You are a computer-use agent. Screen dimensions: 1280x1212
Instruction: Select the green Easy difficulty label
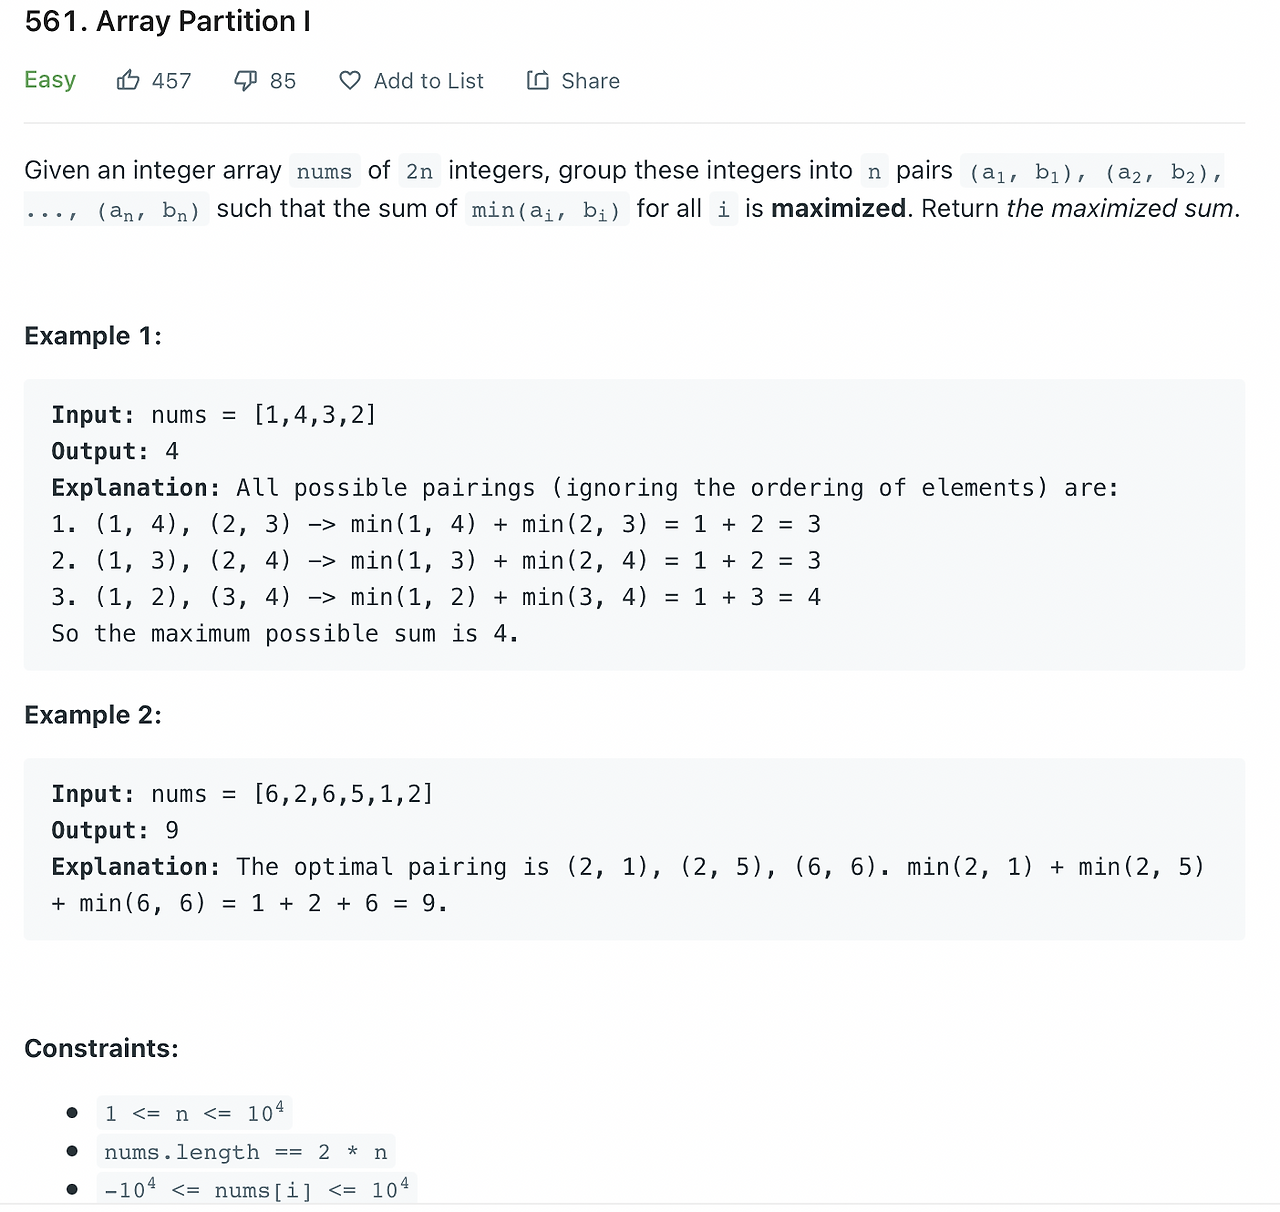coord(50,80)
